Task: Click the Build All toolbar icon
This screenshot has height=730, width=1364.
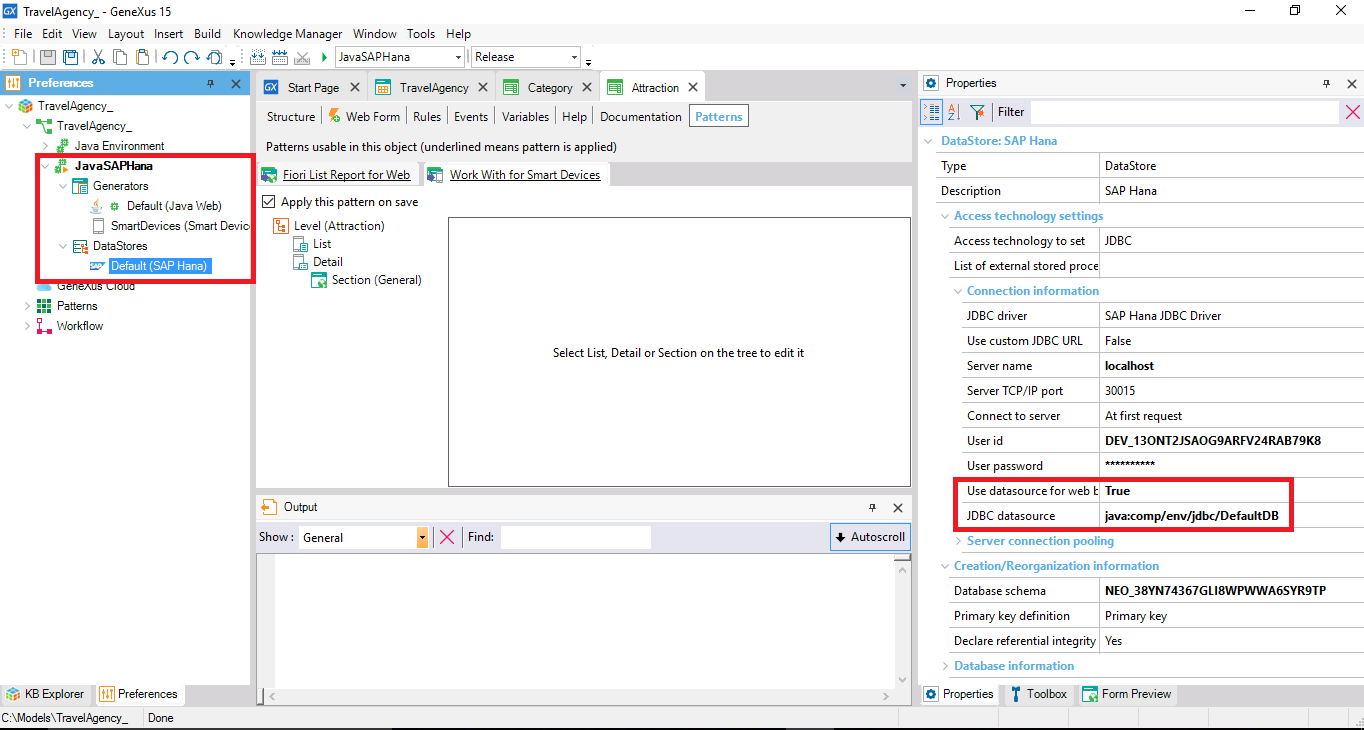Action: pos(258,58)
